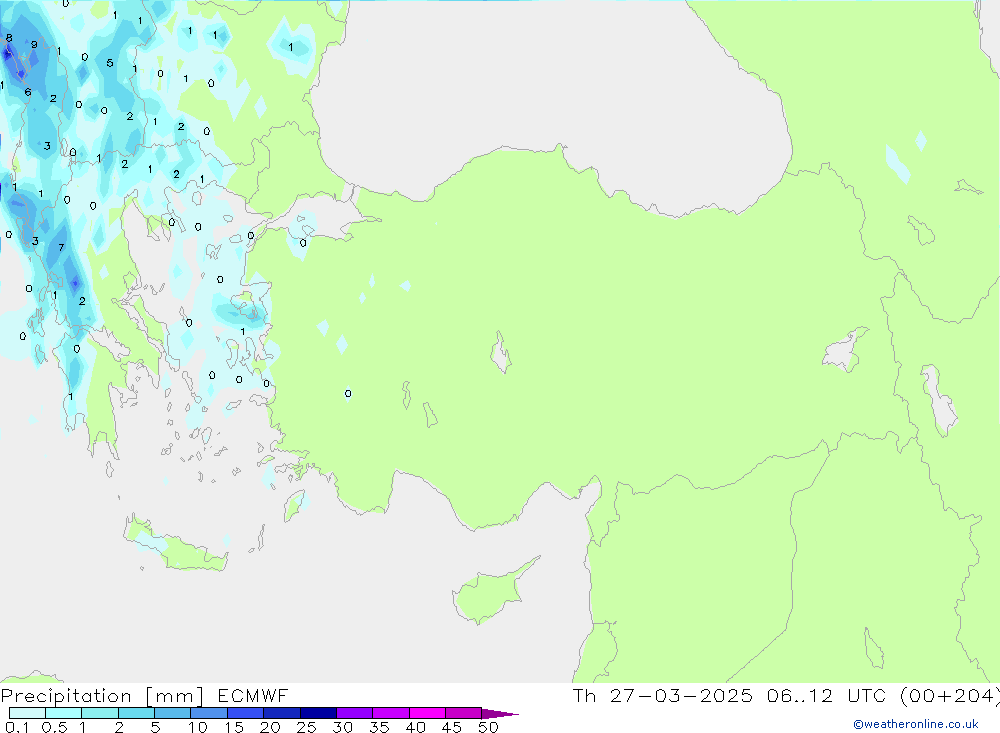Select the 30–35 mm purple legend swatch
1000x733 pixels.
coord(354,713)
